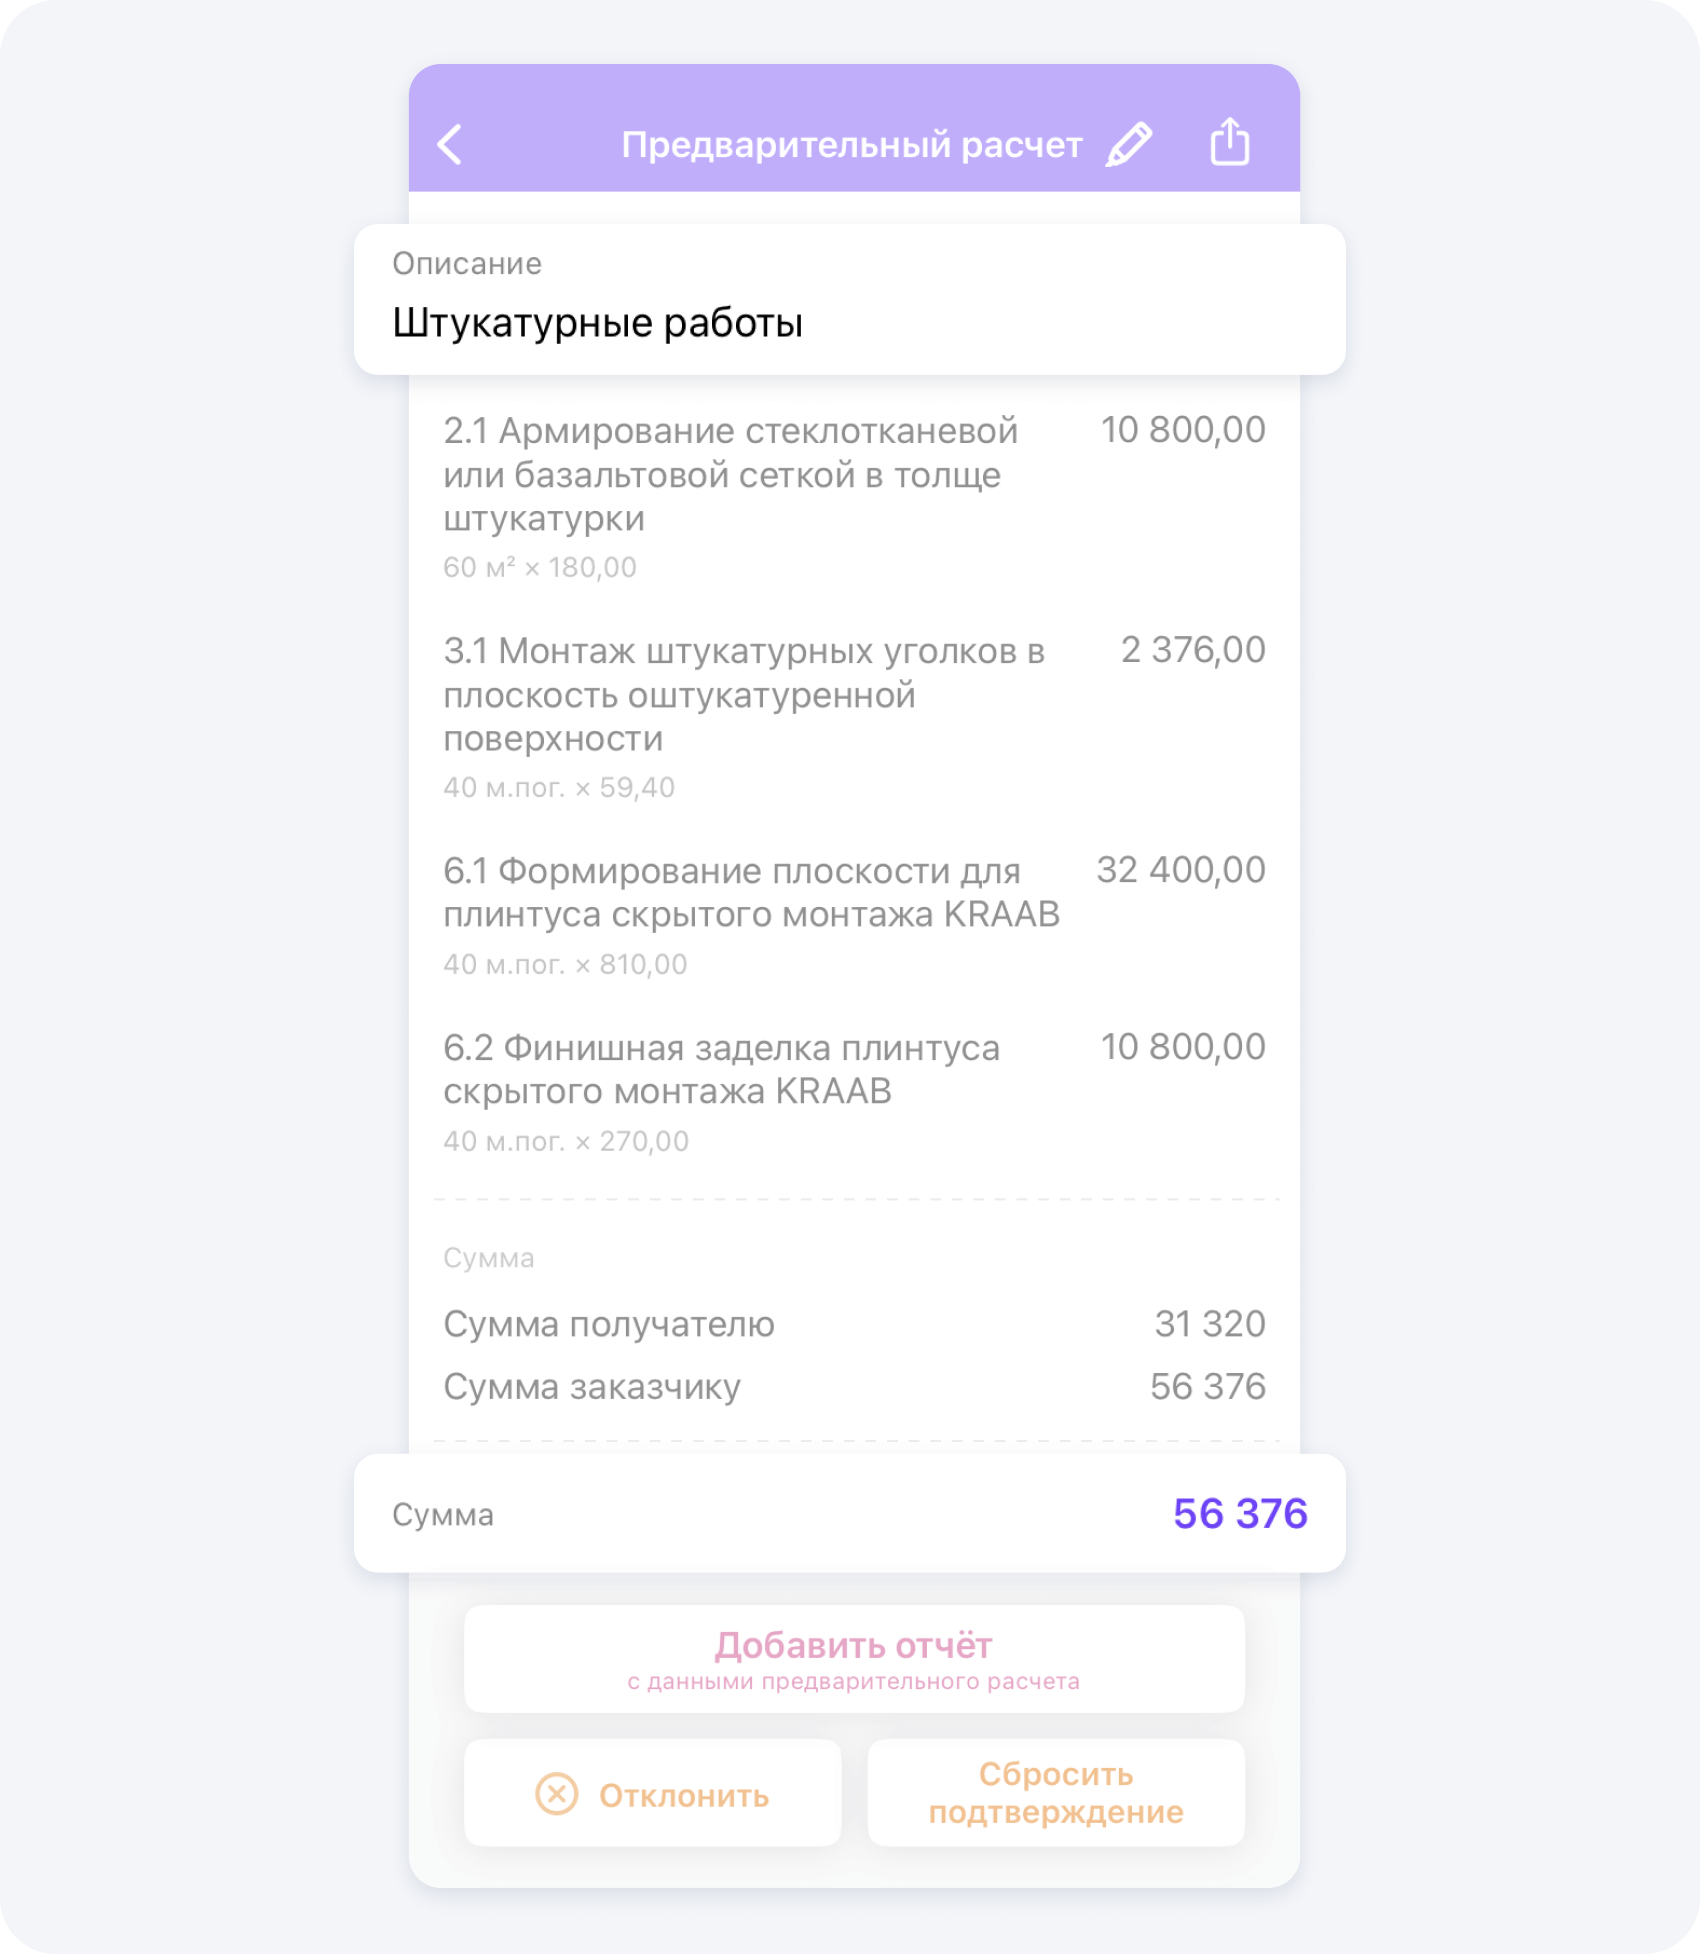Tap price 32 400,00 of item 6.1
The height and width of the screenshot is (1954, 1700).
[x=1180, y=870]
